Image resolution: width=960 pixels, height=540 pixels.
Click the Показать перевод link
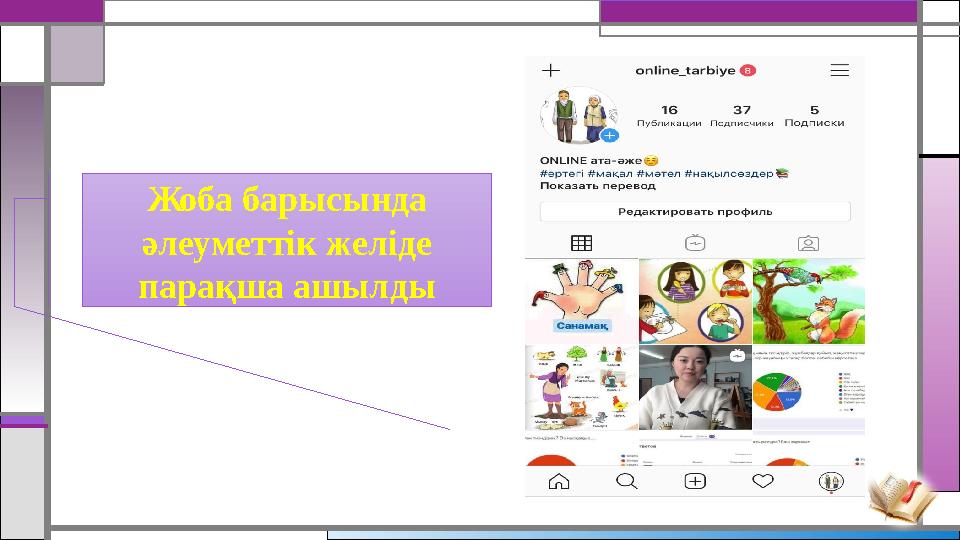point(598,186)
